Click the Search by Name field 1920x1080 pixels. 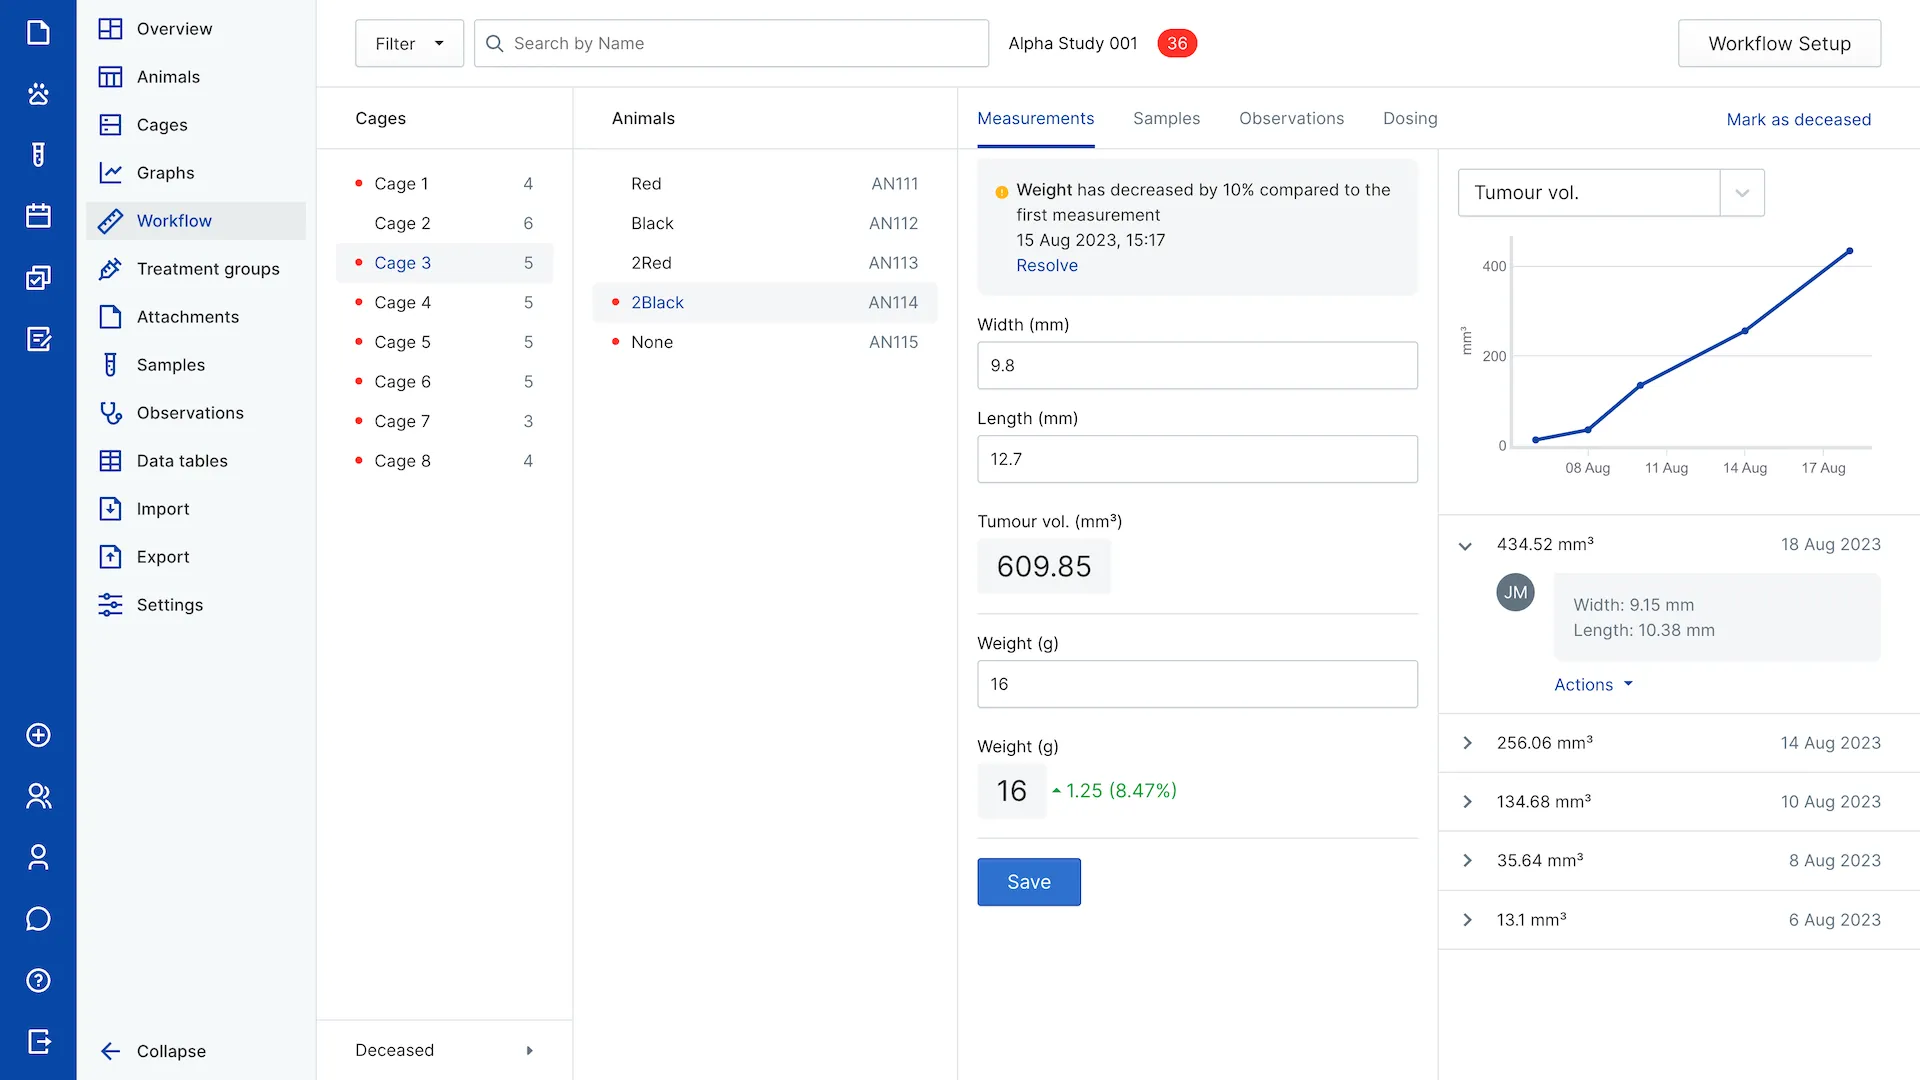[x=731, y=43]
